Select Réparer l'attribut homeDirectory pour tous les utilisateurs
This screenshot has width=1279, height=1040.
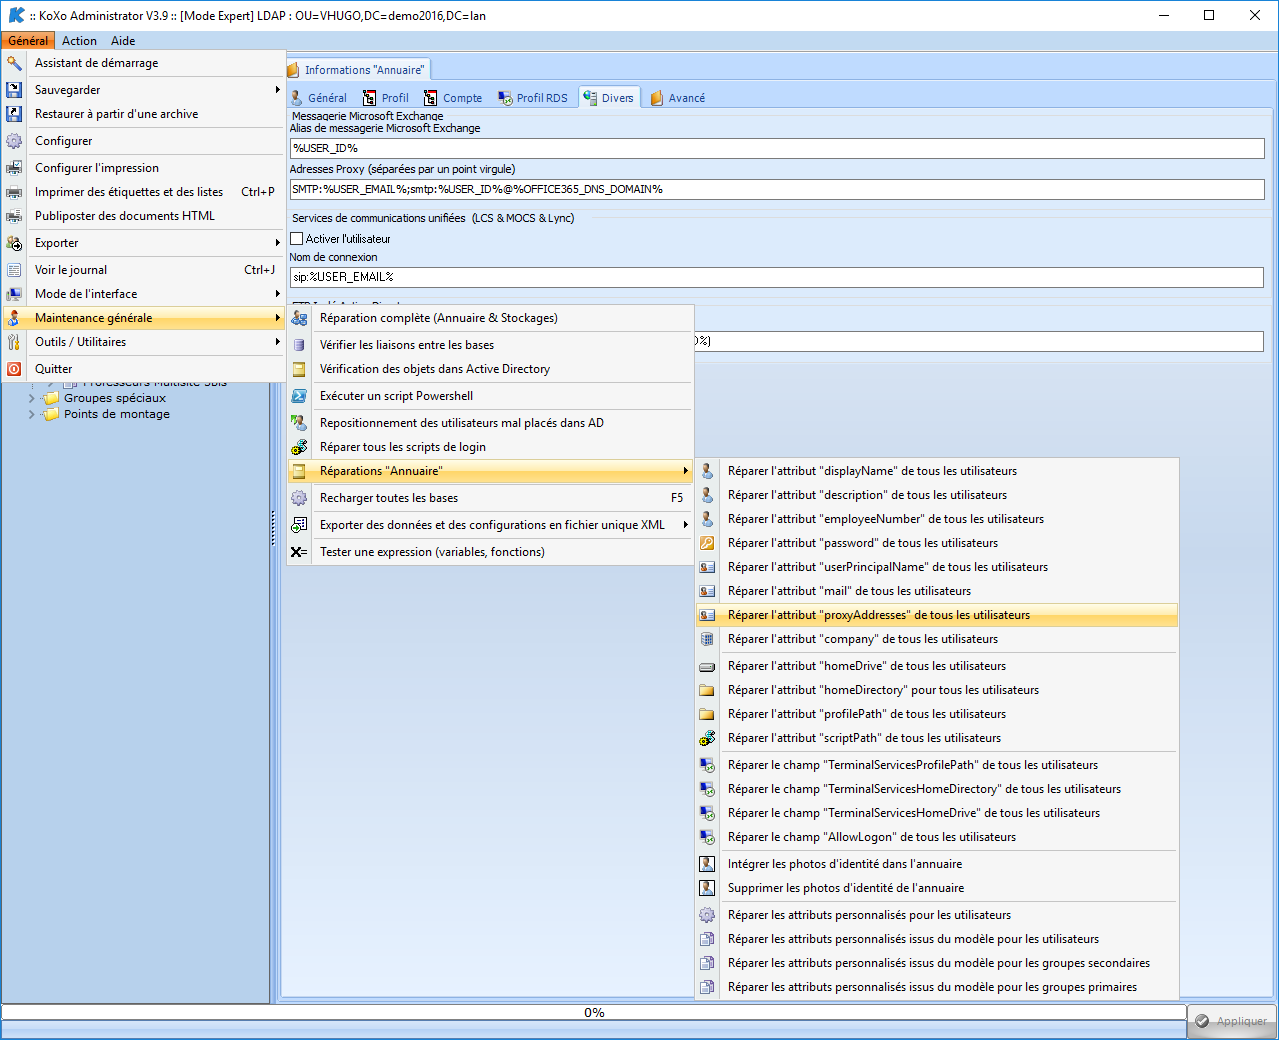(x=937, y=690)
